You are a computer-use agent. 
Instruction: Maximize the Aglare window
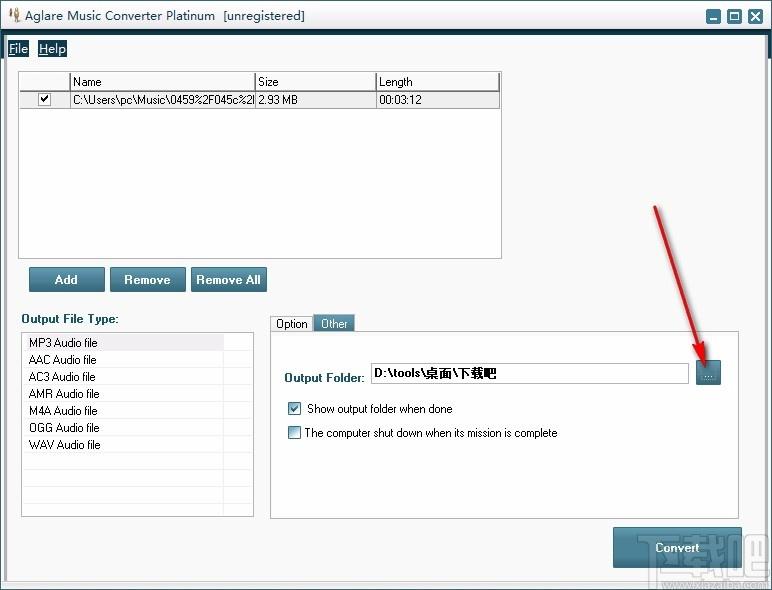pyautogui.click(x=734, y=17)
